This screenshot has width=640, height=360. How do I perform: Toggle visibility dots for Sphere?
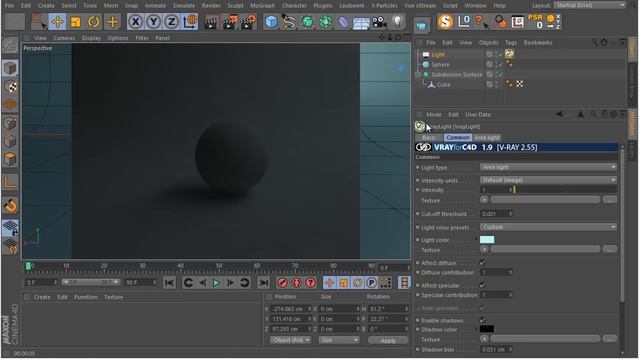[497, 64]
